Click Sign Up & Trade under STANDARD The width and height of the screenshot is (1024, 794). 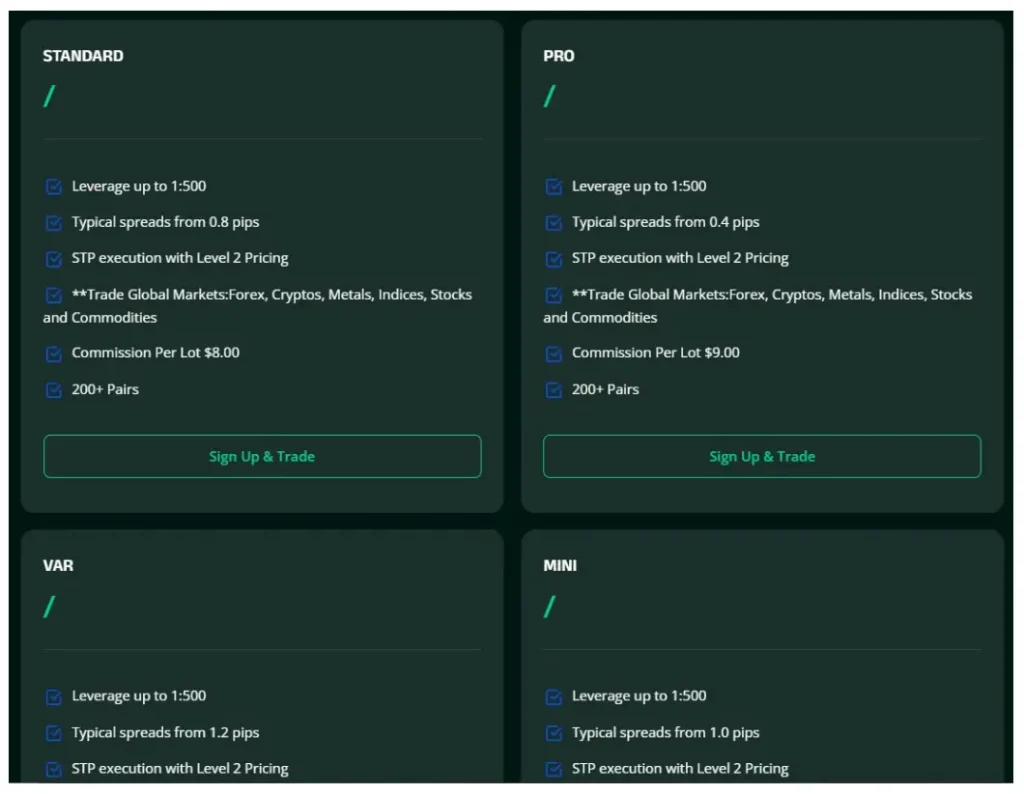262,456
